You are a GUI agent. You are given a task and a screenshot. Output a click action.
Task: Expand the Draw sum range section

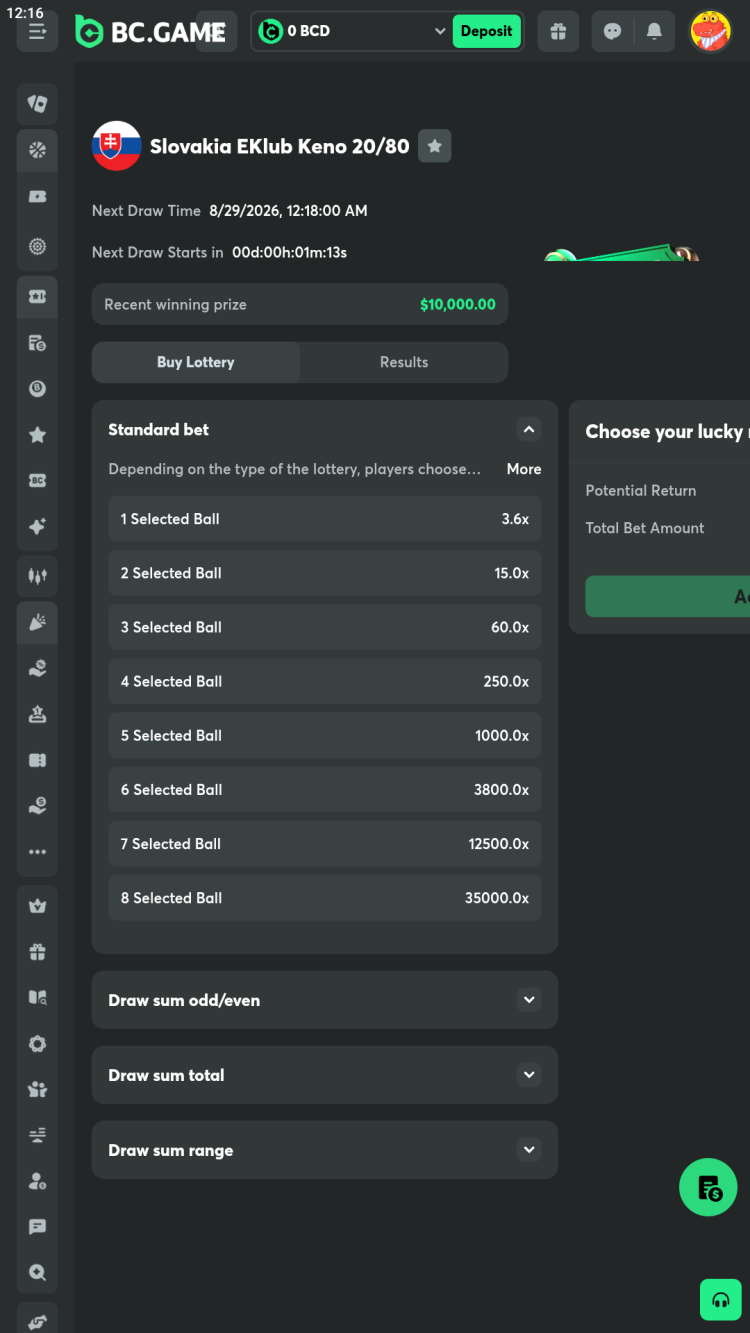tap(325, 1150)
